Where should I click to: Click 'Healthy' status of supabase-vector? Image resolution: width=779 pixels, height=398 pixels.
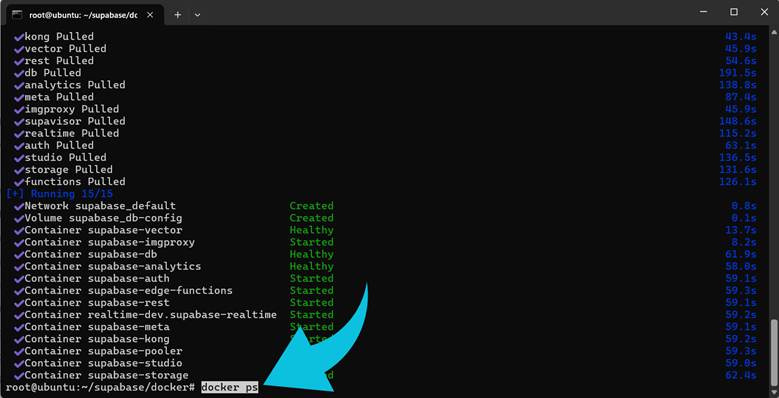[x=312, y=230]
